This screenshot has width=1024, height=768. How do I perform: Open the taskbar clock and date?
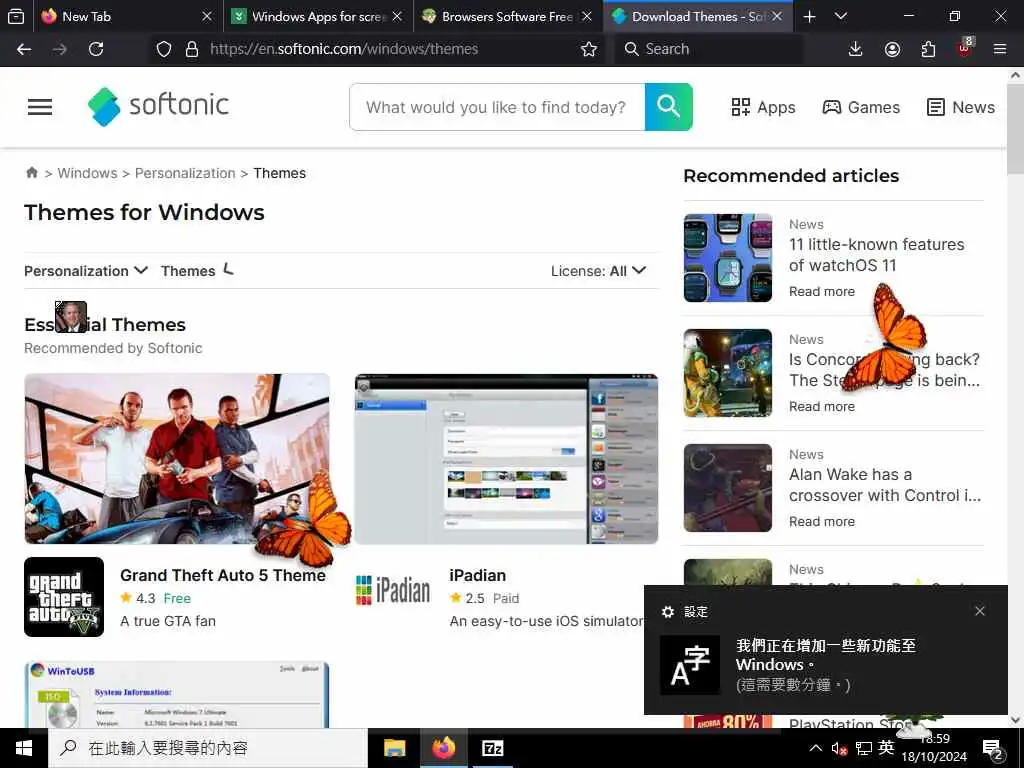pos(935,748)
